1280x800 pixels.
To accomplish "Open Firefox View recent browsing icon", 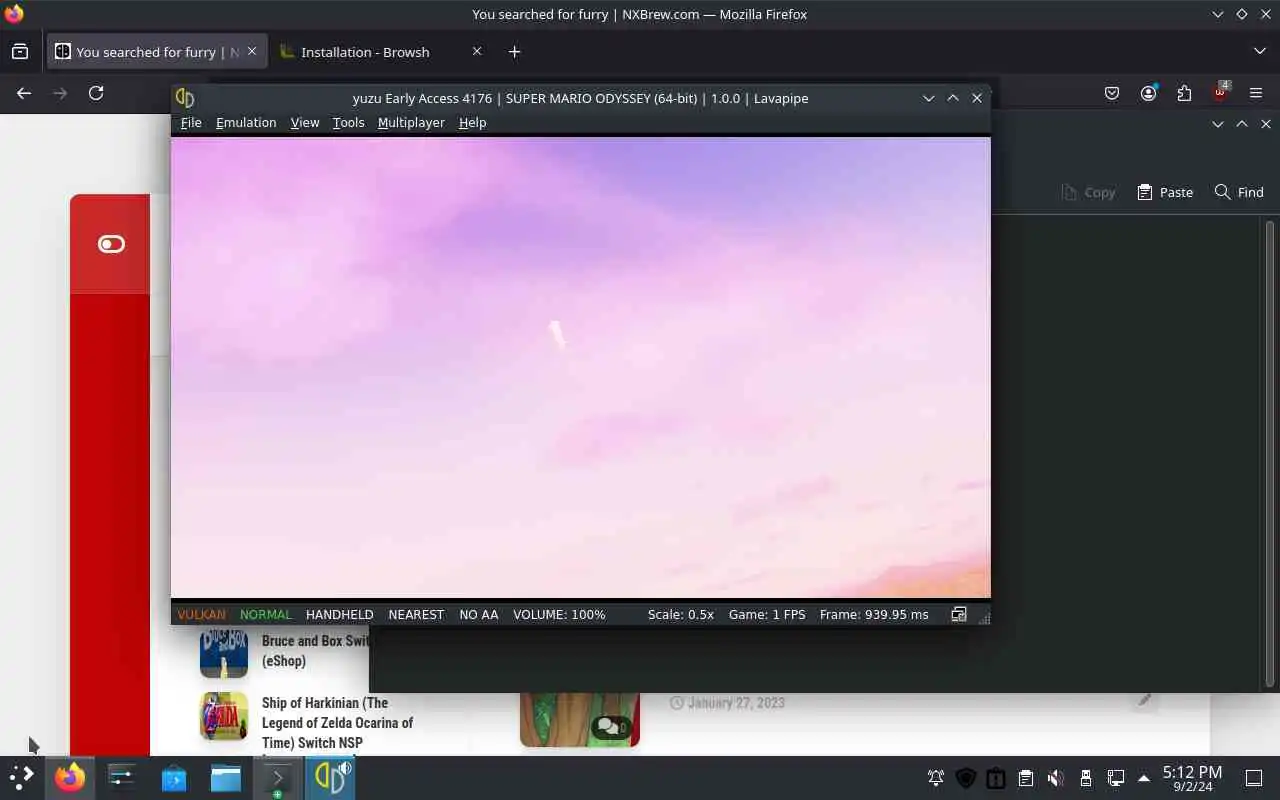I will (x=20, y=52).
